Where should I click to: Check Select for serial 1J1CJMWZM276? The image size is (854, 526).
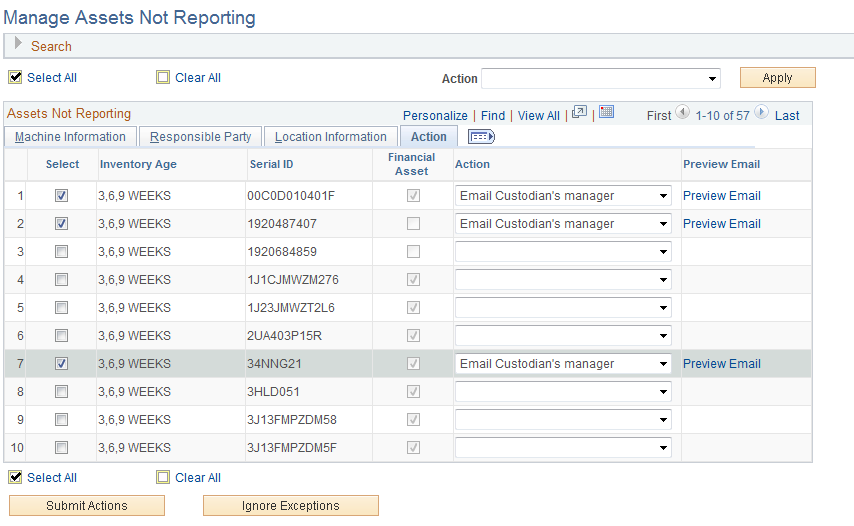62,280
